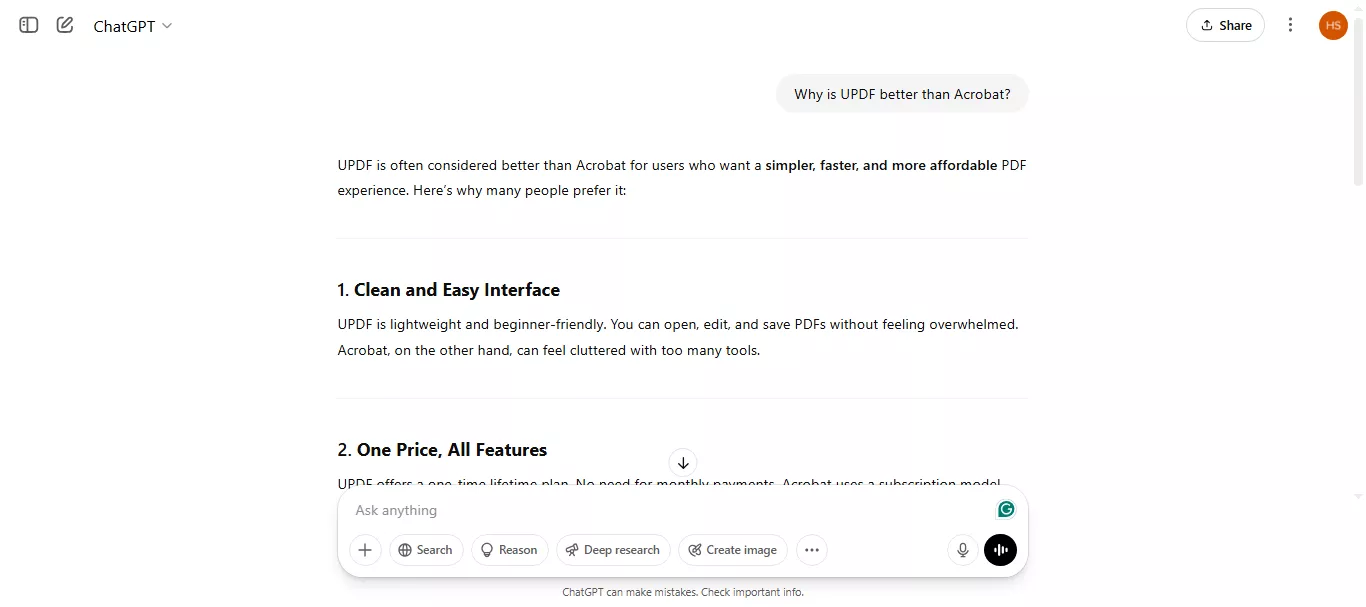Open the HS profile avatar
The height and width of the screenshot is (607, 1366).
1333,25
